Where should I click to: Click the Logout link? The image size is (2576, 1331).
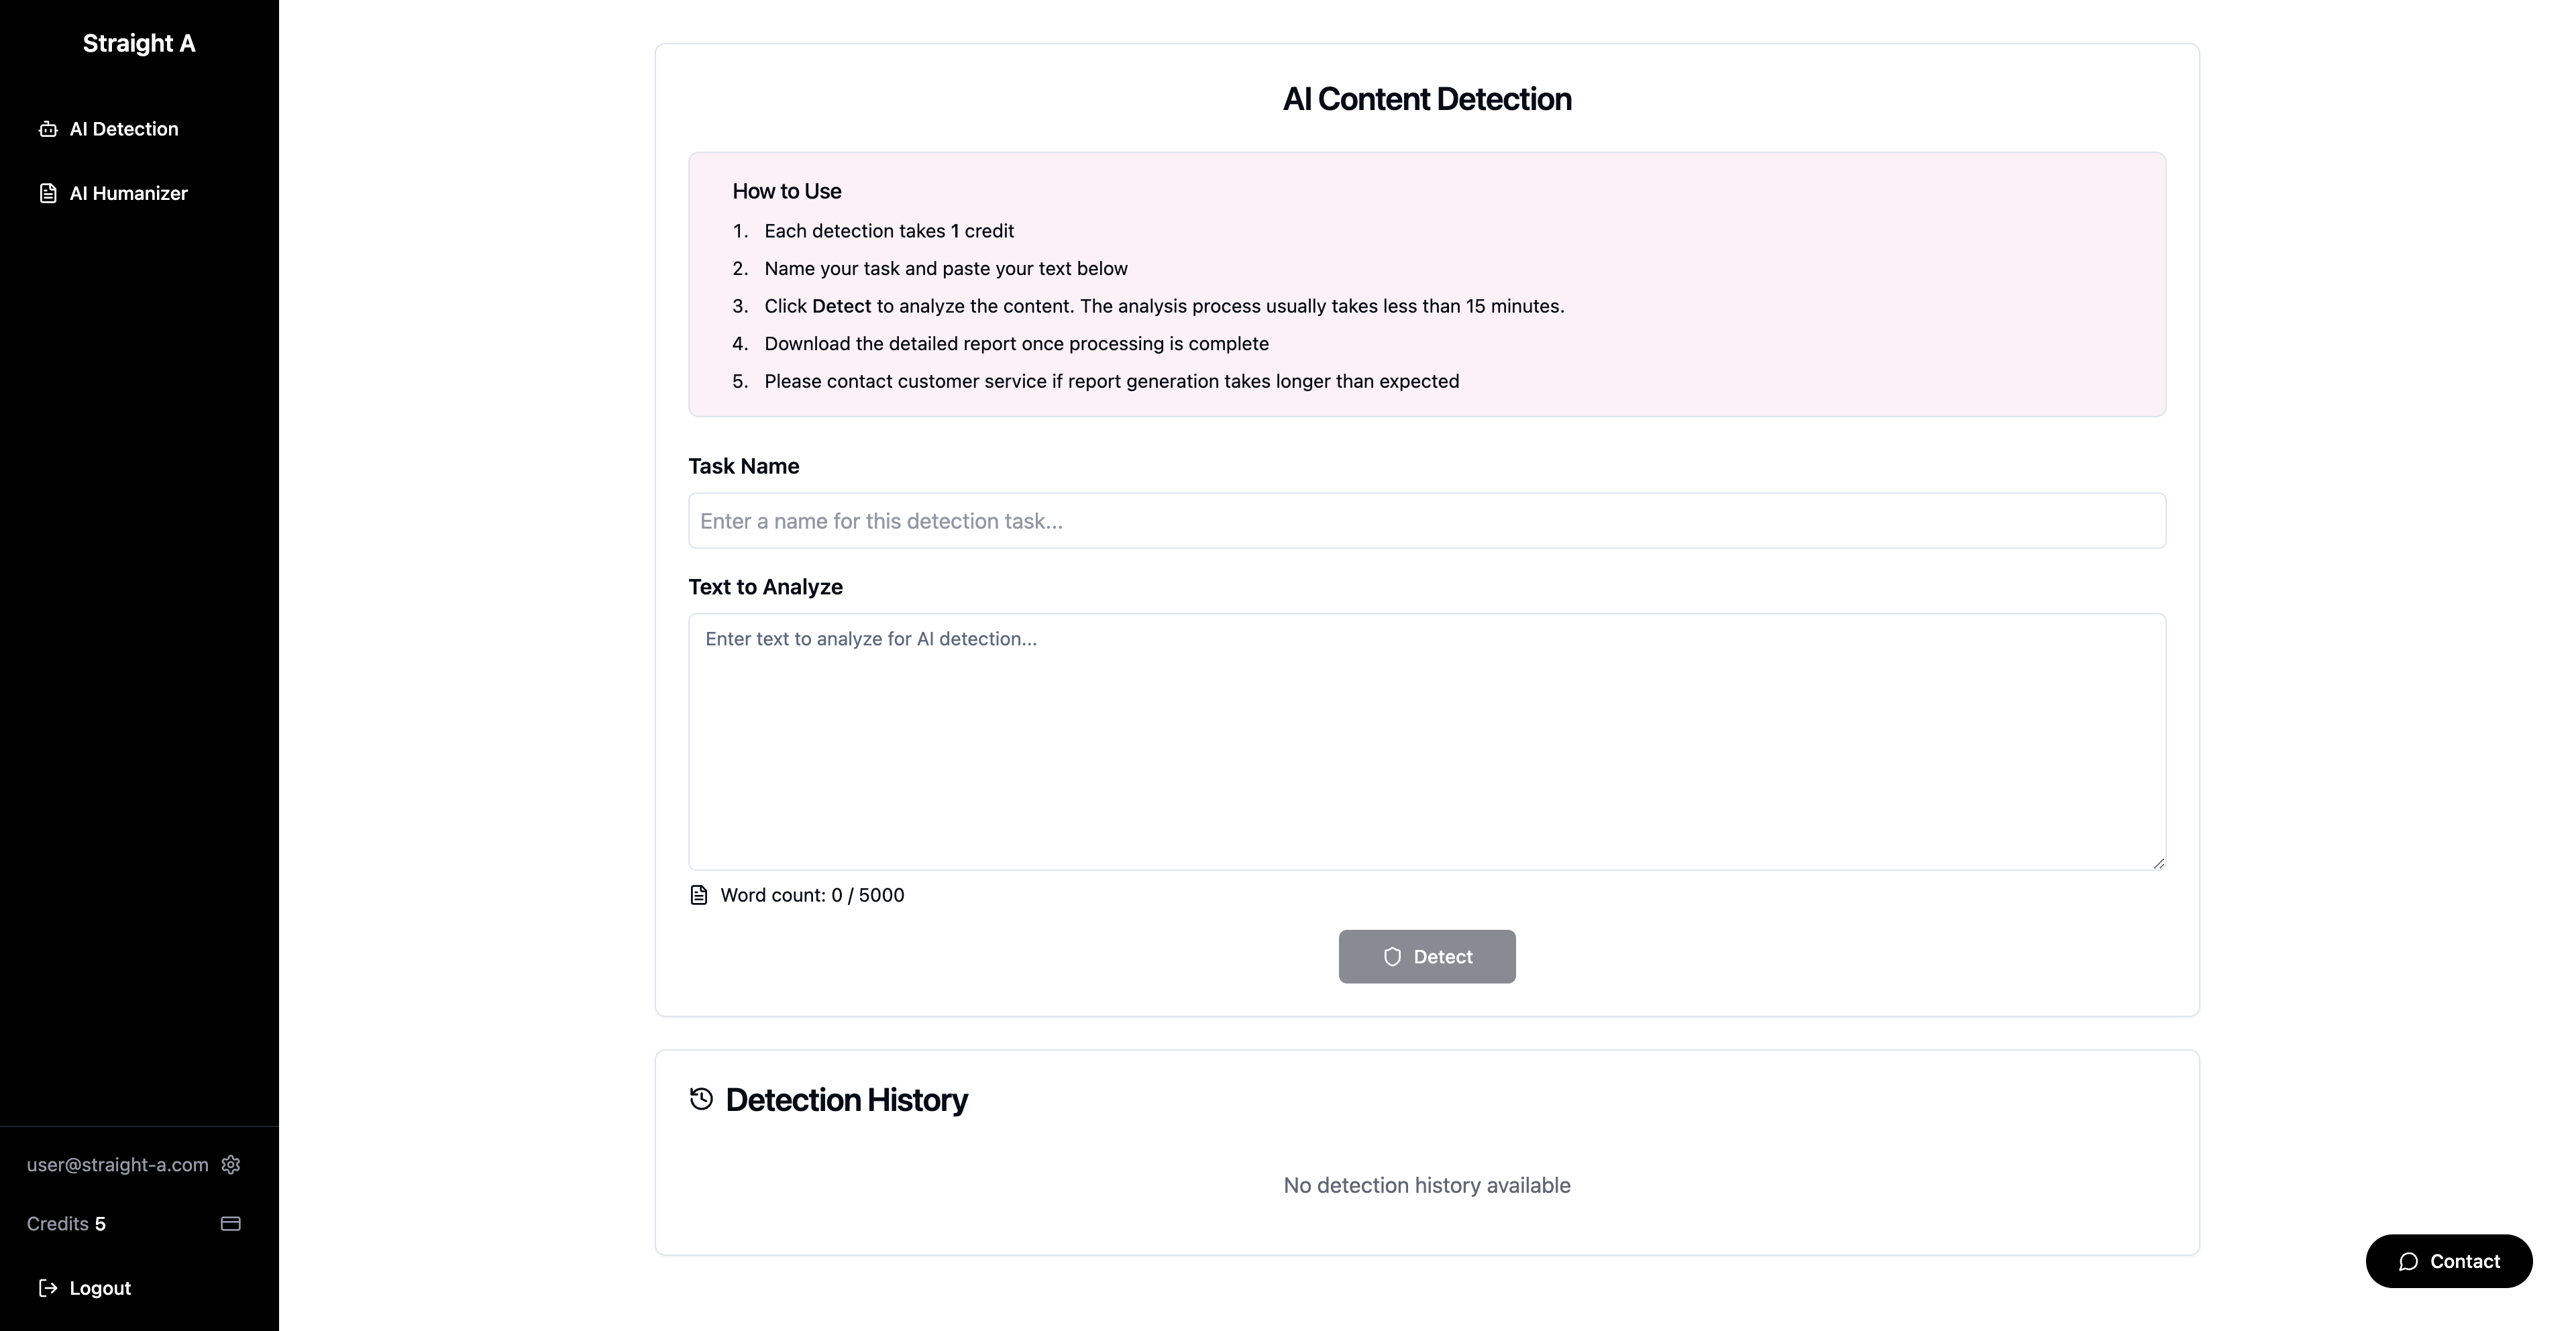point(100,1288)
